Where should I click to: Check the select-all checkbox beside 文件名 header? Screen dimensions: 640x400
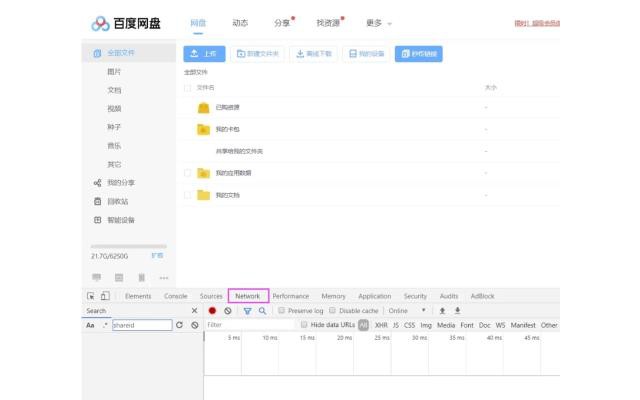point(187,88)
